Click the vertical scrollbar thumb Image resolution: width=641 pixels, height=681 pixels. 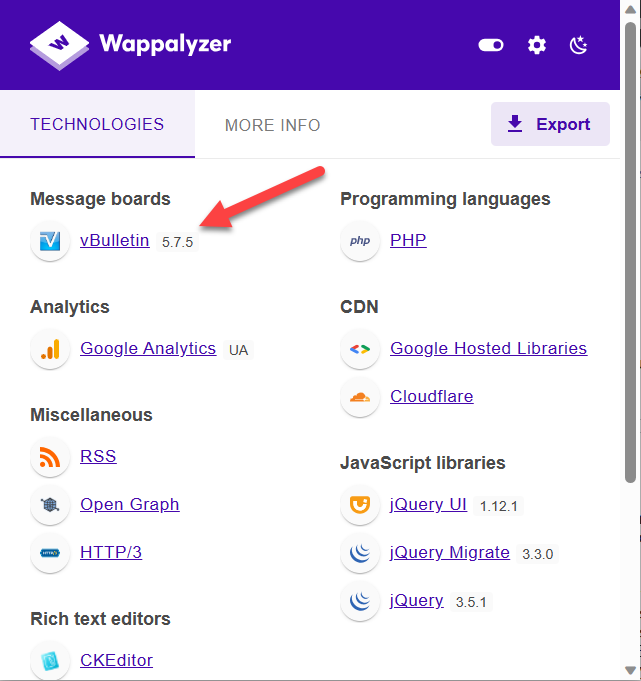click(630, 252)
